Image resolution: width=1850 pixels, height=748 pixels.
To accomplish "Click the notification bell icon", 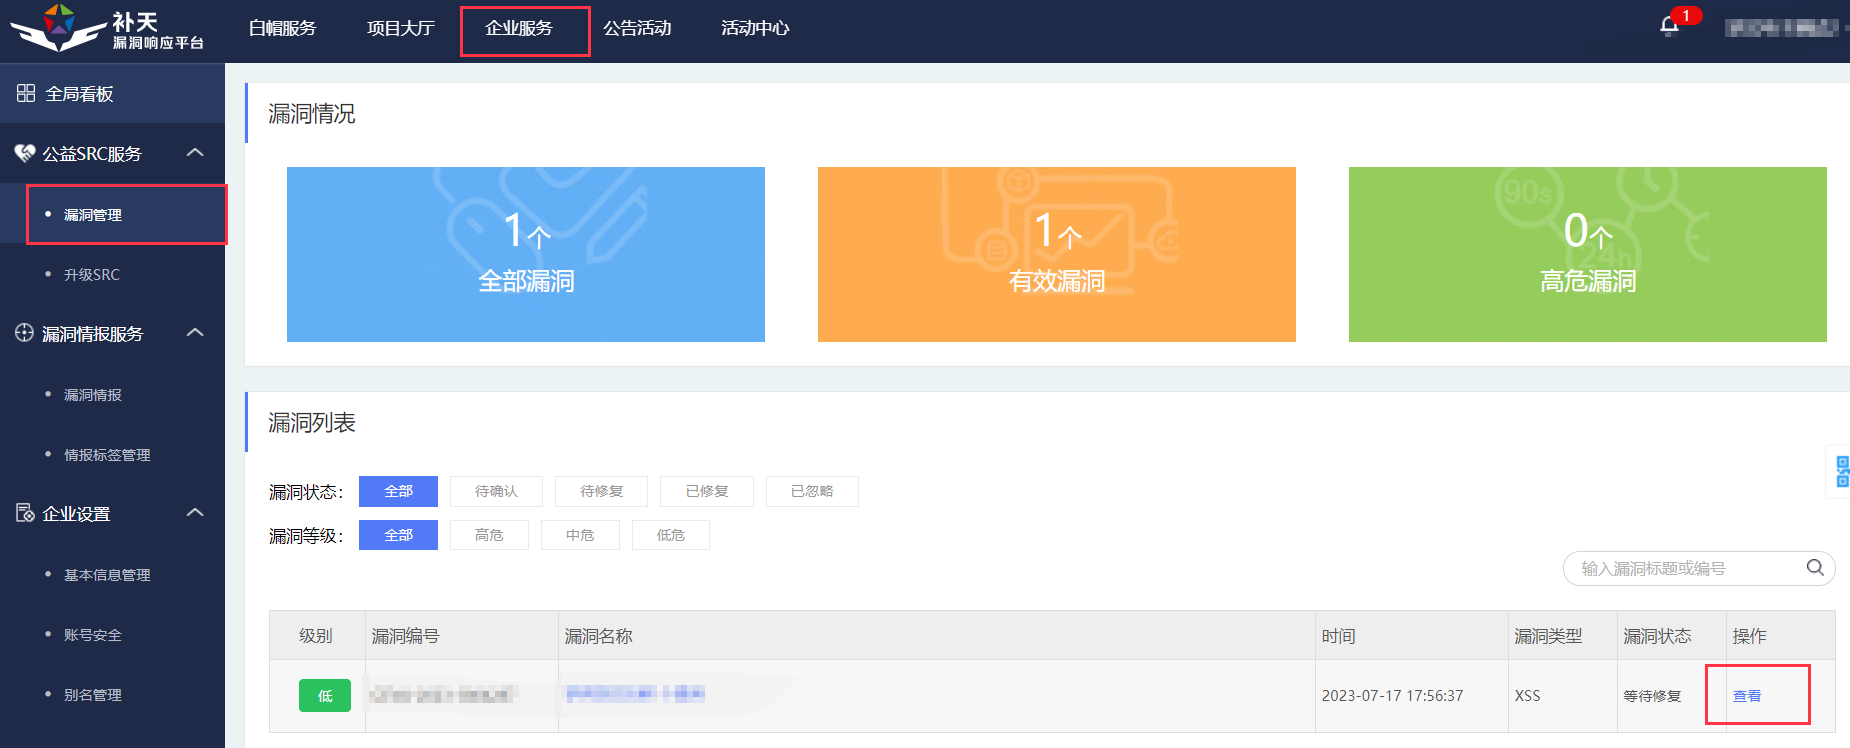I will click(1669, 26).
